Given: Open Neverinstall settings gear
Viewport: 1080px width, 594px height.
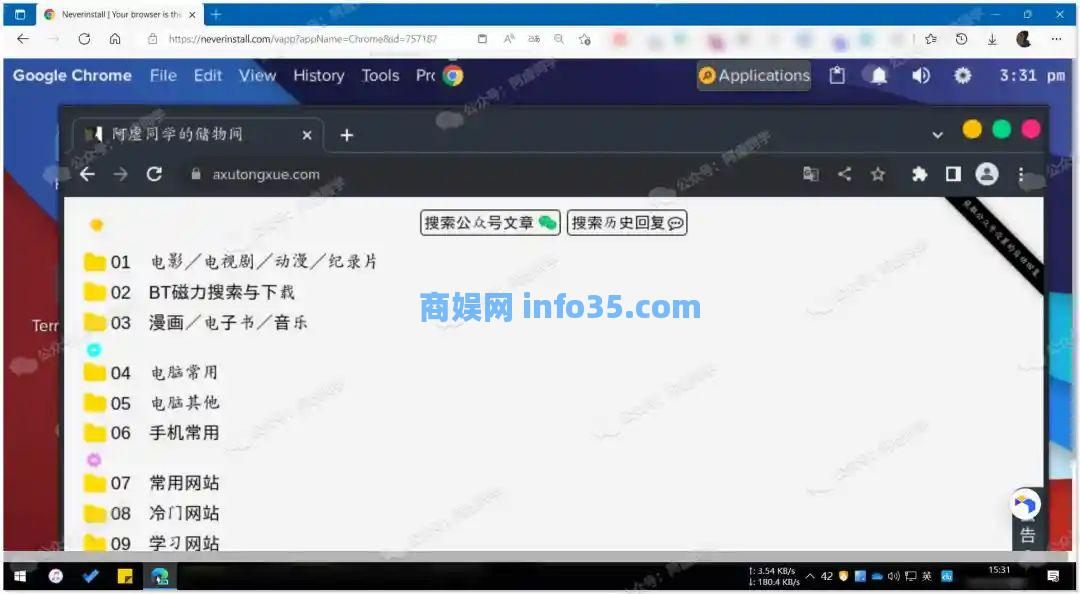Looking at the screenshot, I should coord(963,76).
